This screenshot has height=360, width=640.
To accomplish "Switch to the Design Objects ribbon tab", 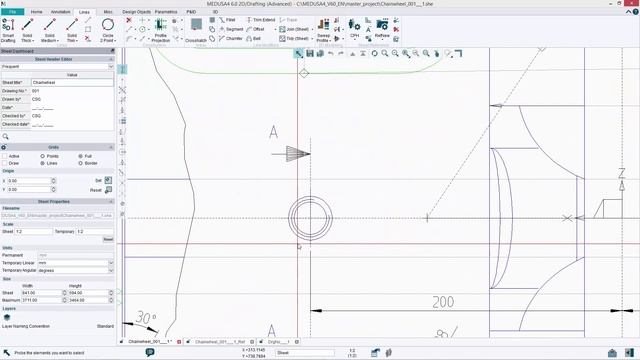I will (x=136, y=12).
